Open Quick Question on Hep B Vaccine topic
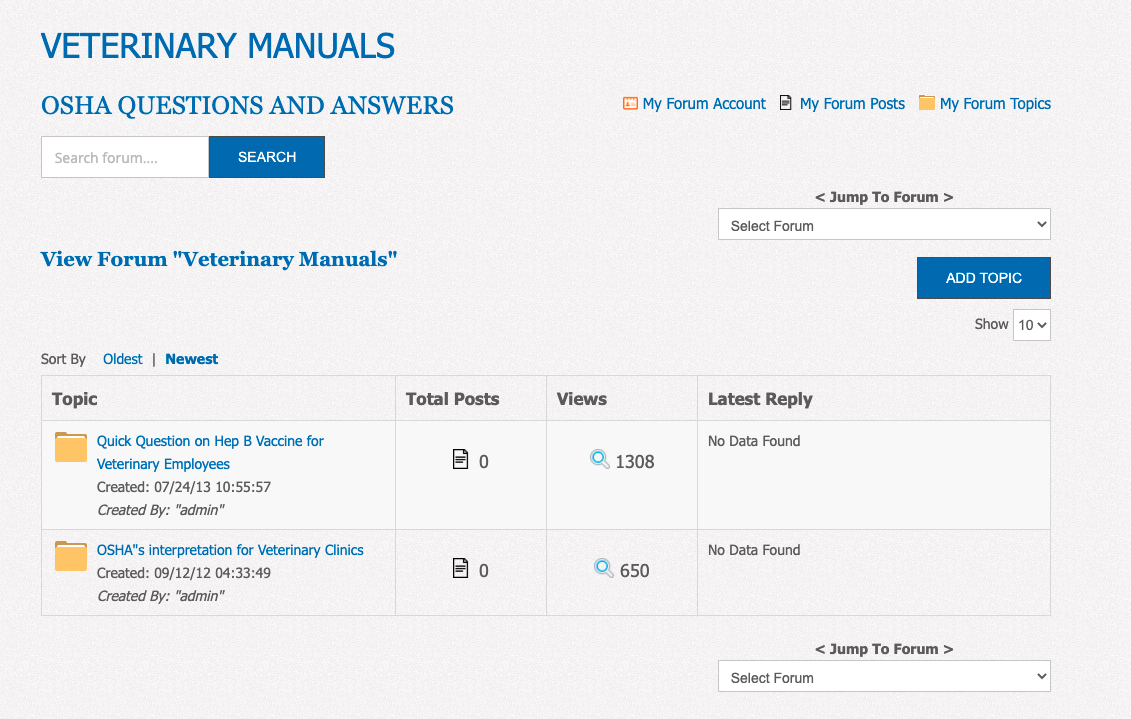 coord(210,452)
